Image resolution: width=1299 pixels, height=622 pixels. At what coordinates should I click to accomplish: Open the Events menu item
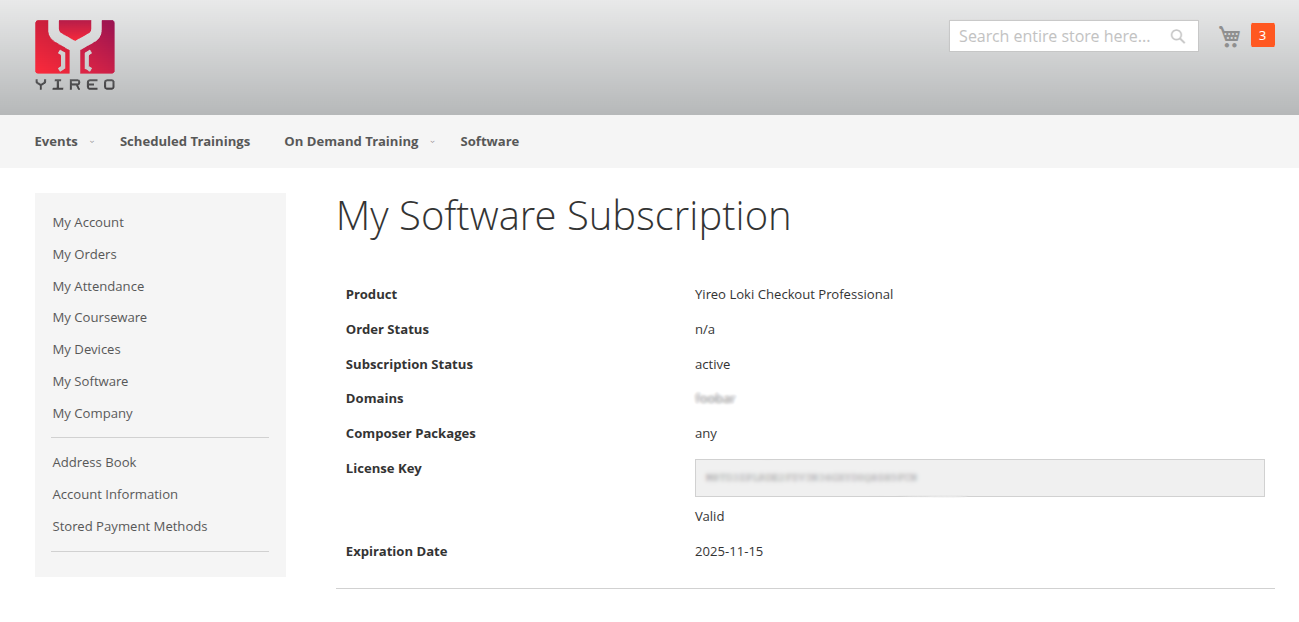pyautogui.click(x=56, y=142)
